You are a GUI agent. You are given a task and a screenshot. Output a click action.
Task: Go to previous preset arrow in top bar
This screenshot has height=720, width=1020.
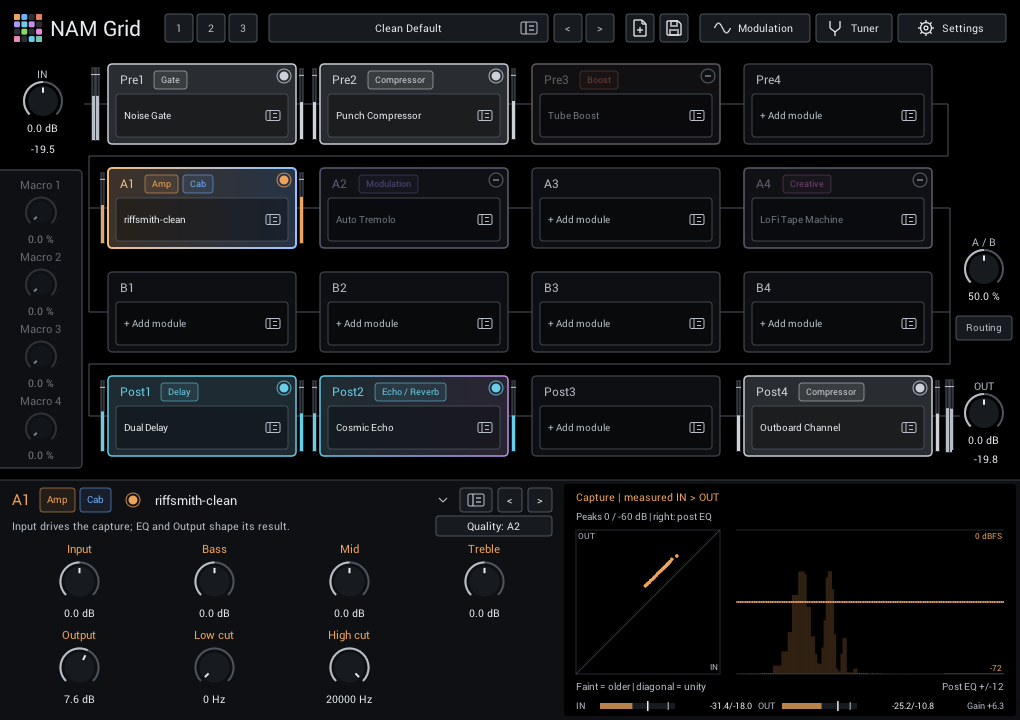click(x=568, y=28)
